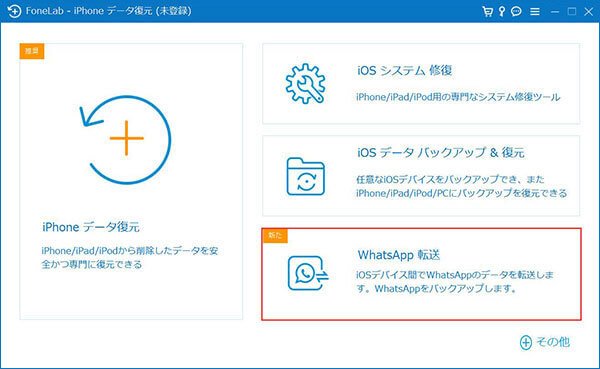Click the WhatsApp transfer icon
The image size is (600, 369).
(x=308, y=273)
